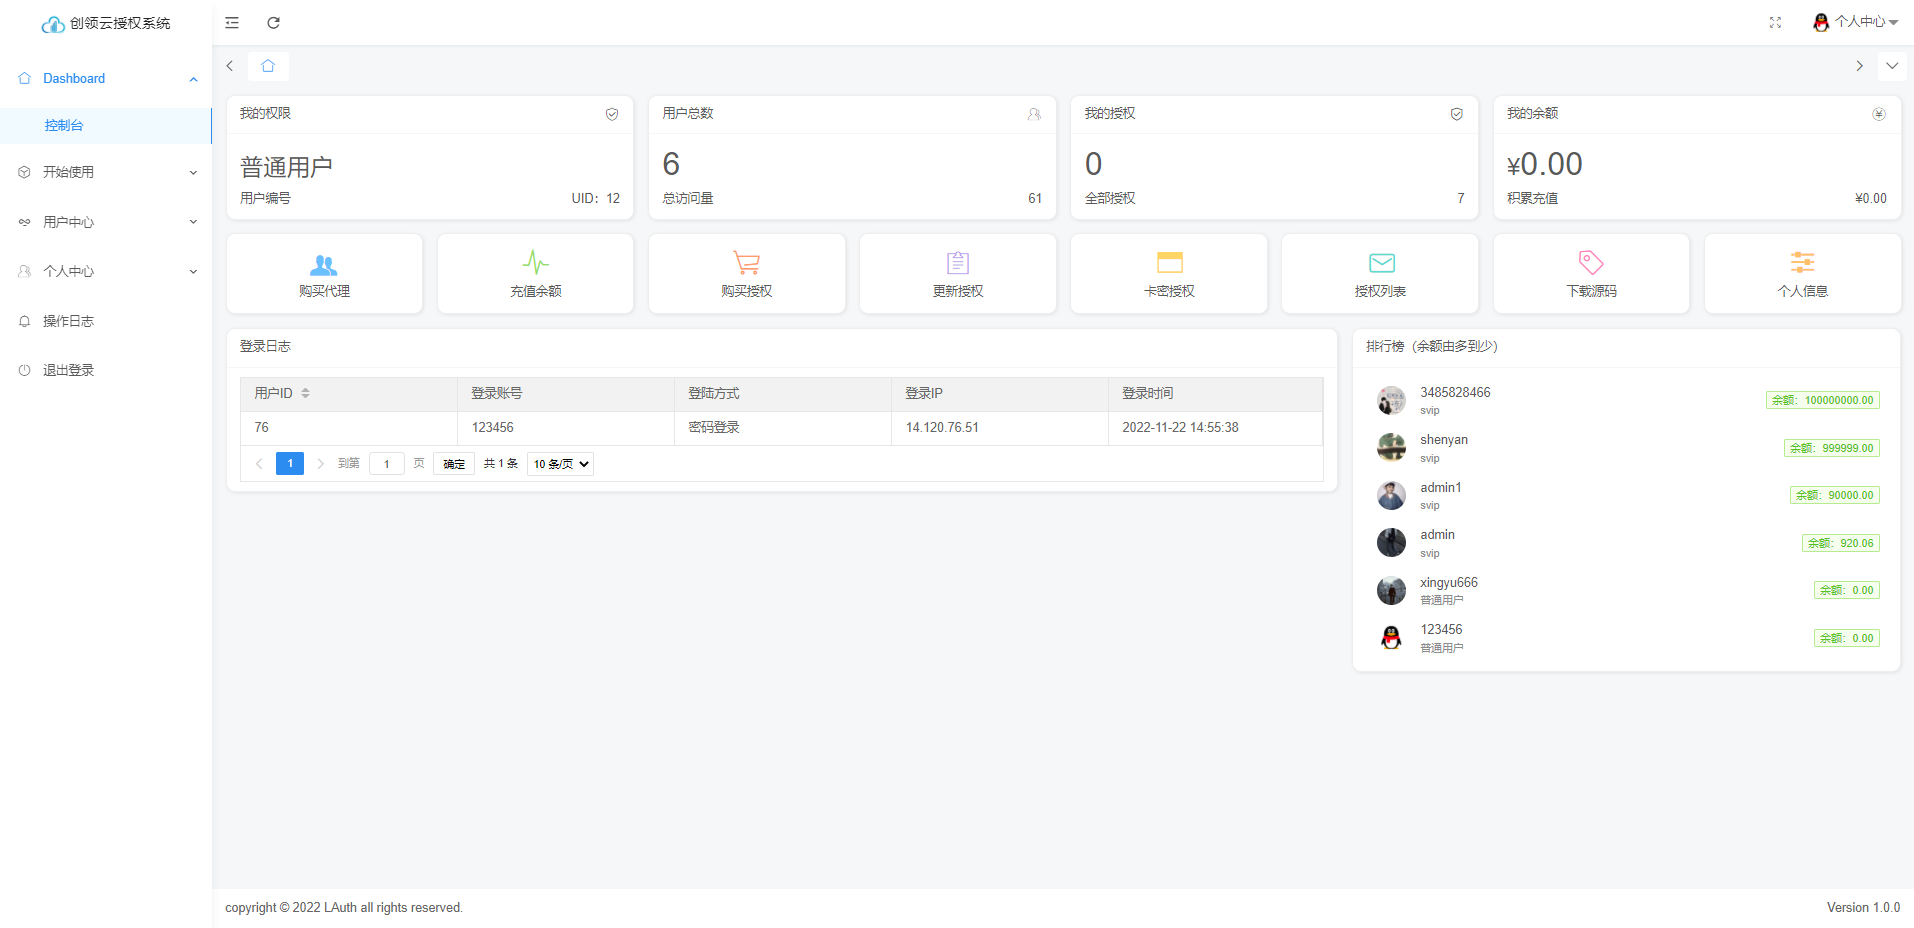Select the 卡密授权 card icon
1914x928 pixels.
point(1169,263)
